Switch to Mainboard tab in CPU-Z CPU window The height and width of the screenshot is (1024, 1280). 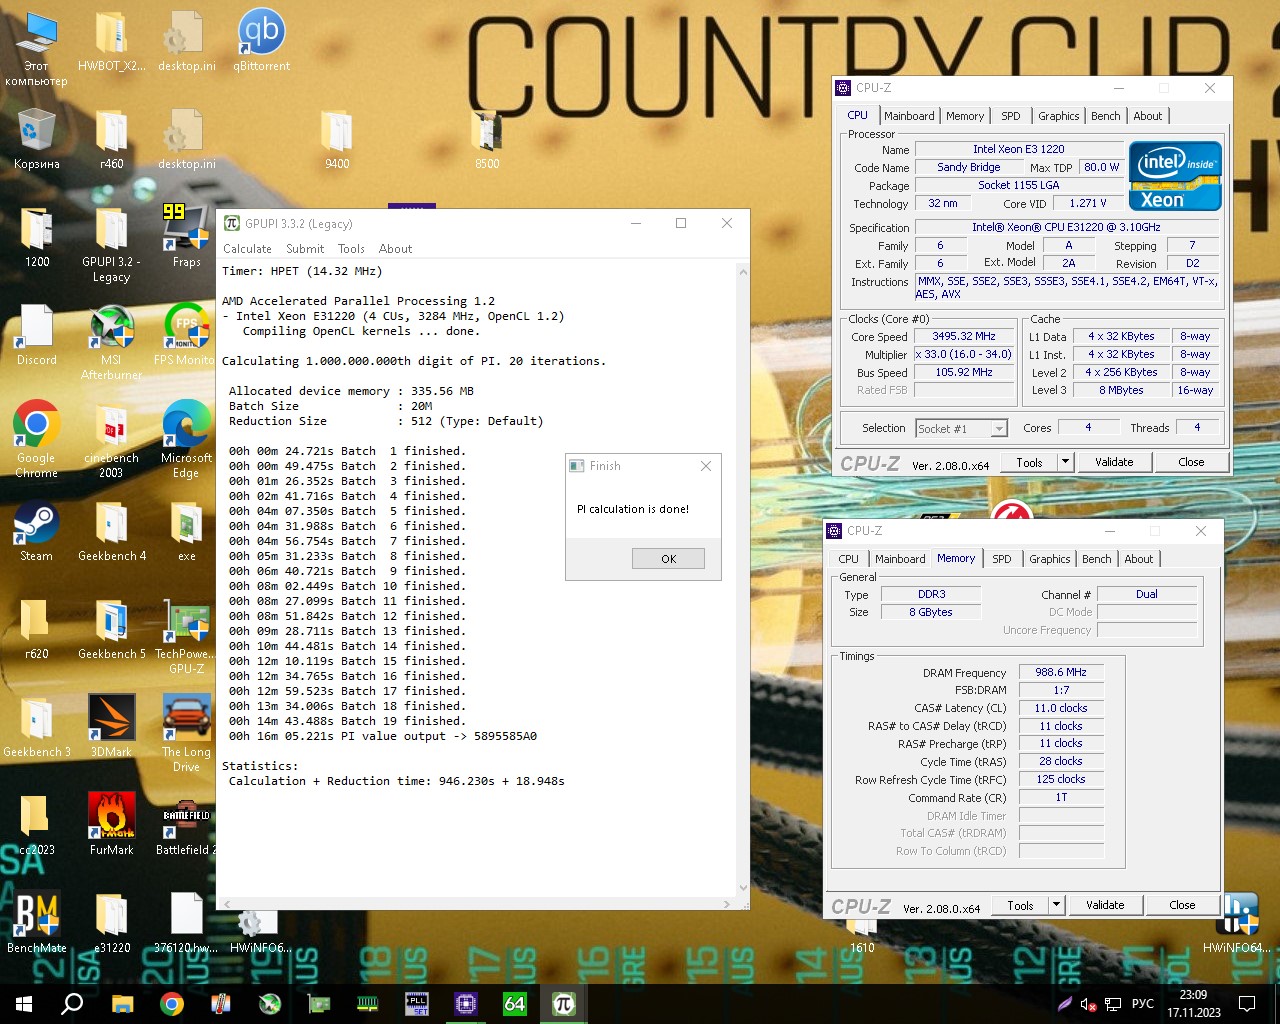tap(909, 116)
